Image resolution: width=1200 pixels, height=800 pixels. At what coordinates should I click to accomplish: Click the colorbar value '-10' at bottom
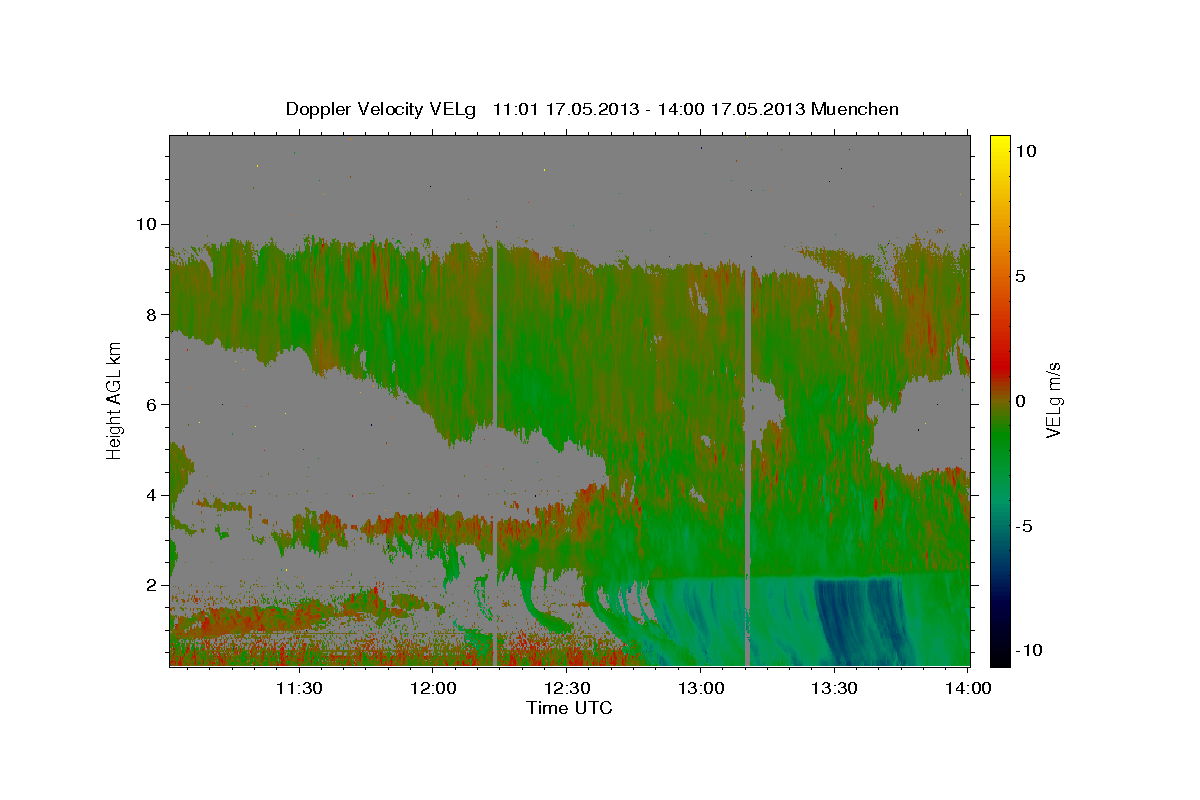(x=1029, y=650)
